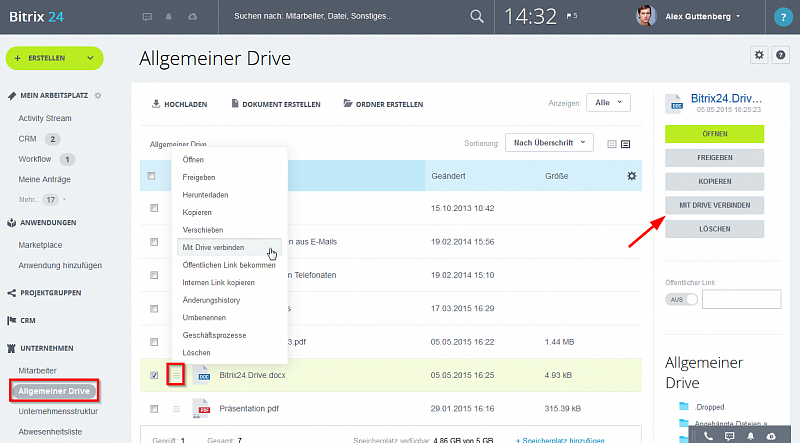800x443 pixels.
Task: Click Dokument erstellen button
Action: click(276, 104)
